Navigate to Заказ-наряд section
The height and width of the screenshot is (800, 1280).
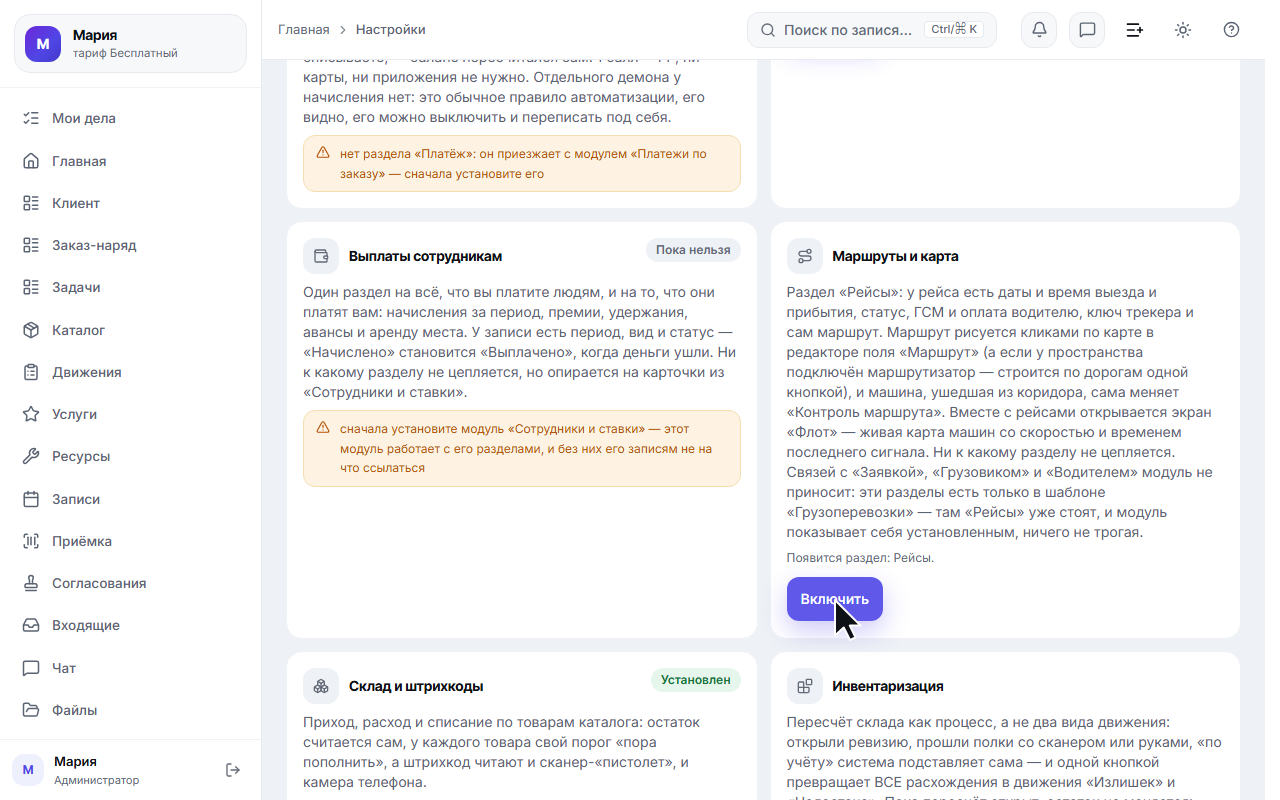point(130,245)
